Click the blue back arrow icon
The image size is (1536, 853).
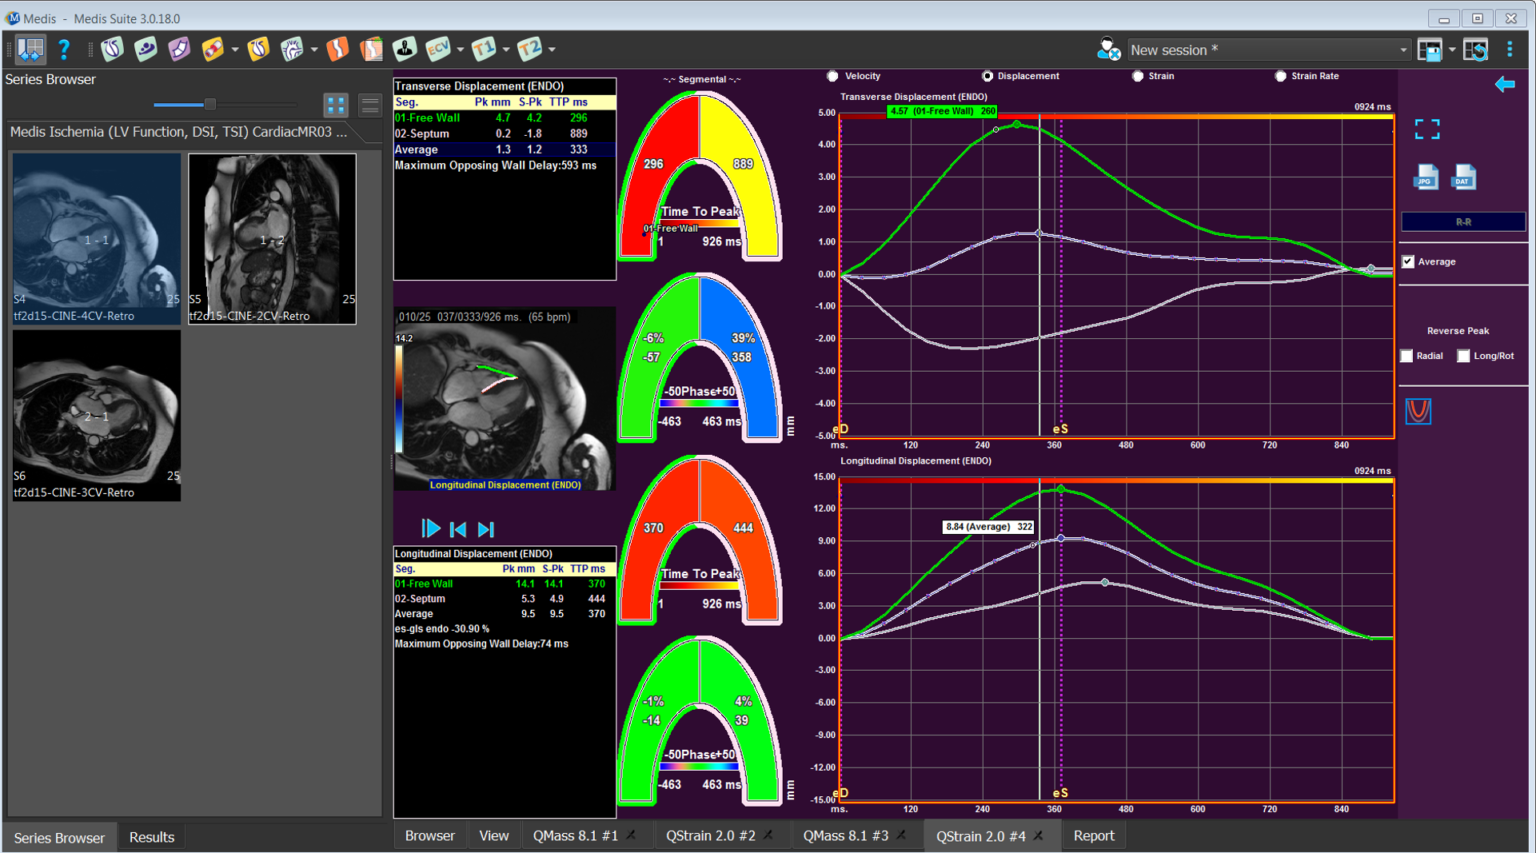[x=1505, y=85]
